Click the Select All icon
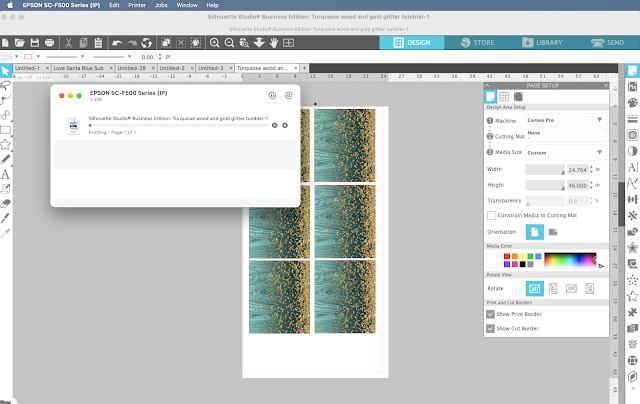Screen dimensions: 640x404 click(x=166, y=42)
